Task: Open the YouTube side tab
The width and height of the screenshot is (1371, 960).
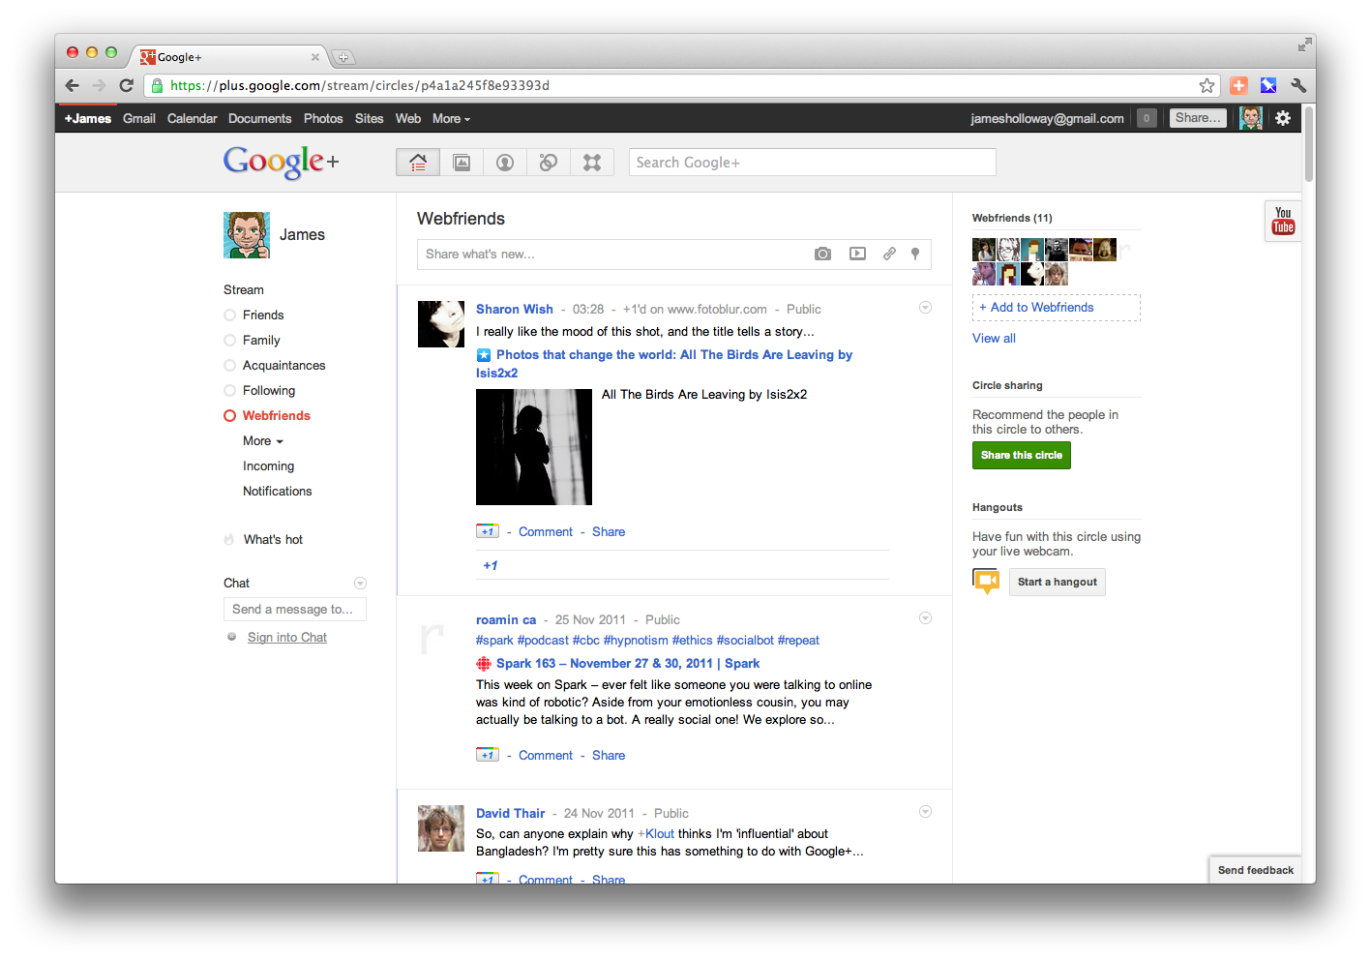Action: 1283,221
